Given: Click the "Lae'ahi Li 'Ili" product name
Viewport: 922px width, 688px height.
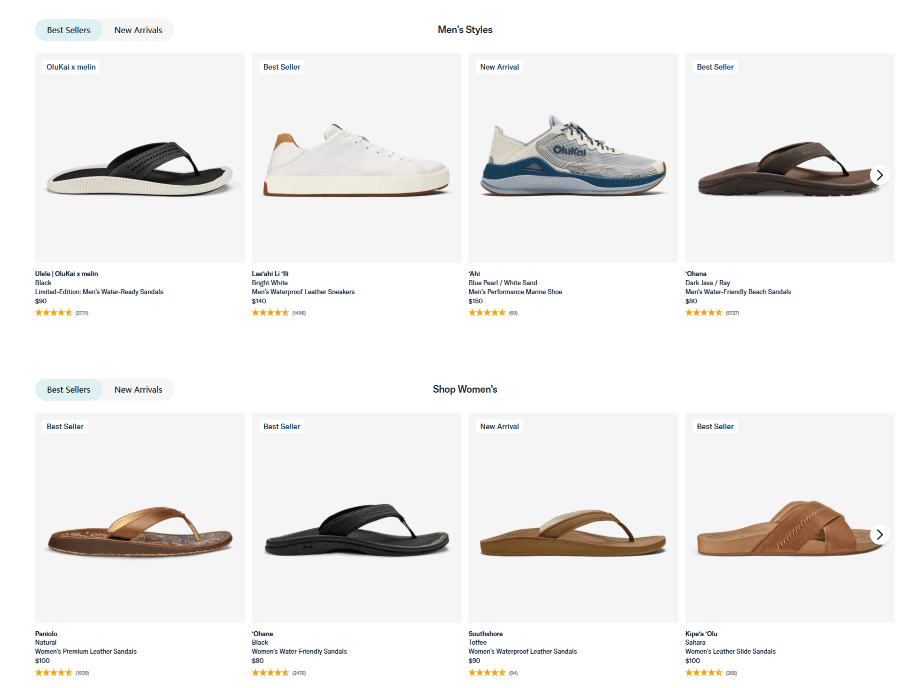Looking at the screenshot, I should click(270, 273).
